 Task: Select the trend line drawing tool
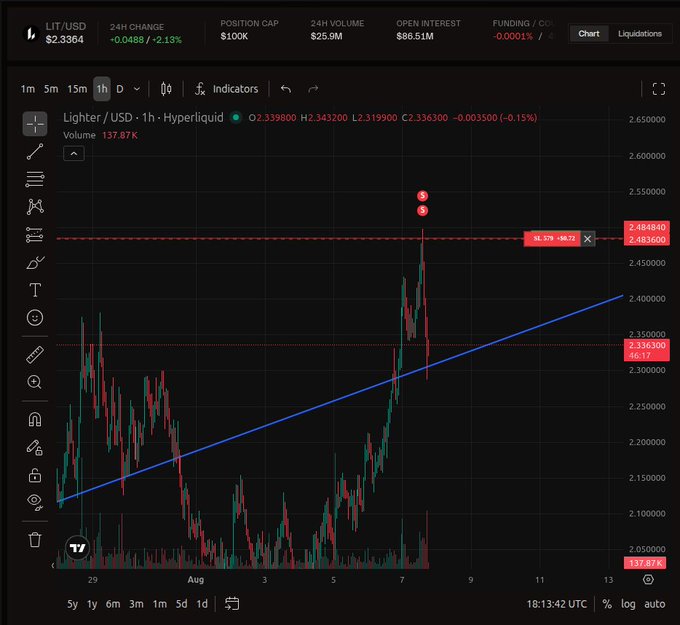point(35,152)
